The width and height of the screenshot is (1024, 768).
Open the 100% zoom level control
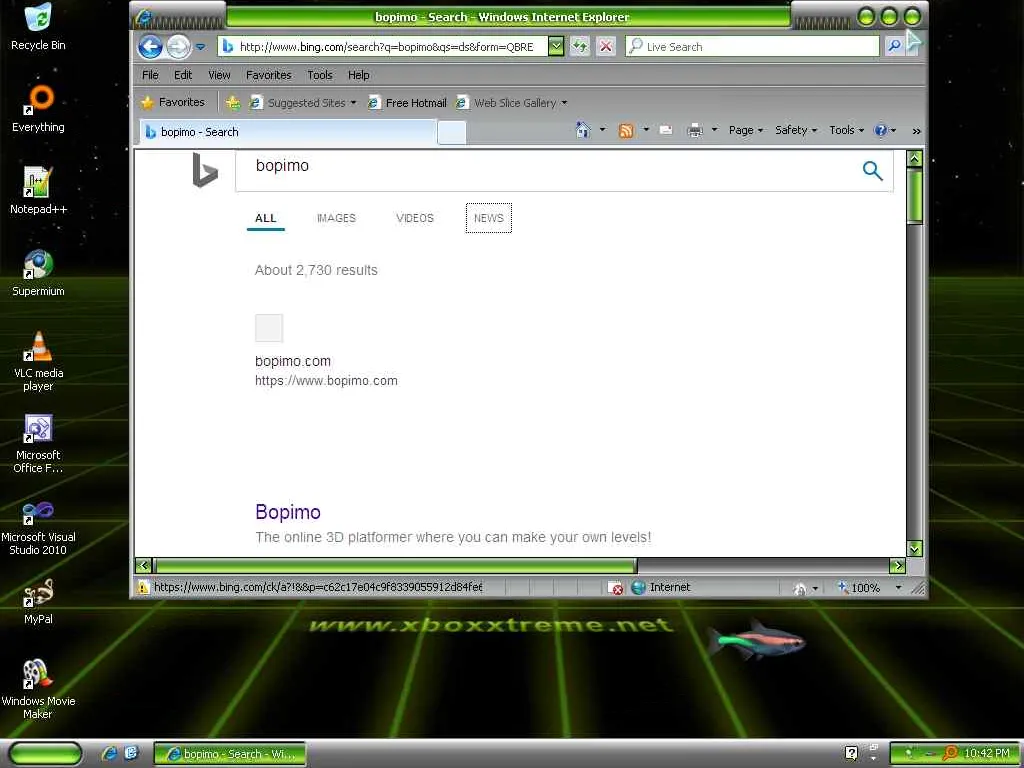click(869, 588)
